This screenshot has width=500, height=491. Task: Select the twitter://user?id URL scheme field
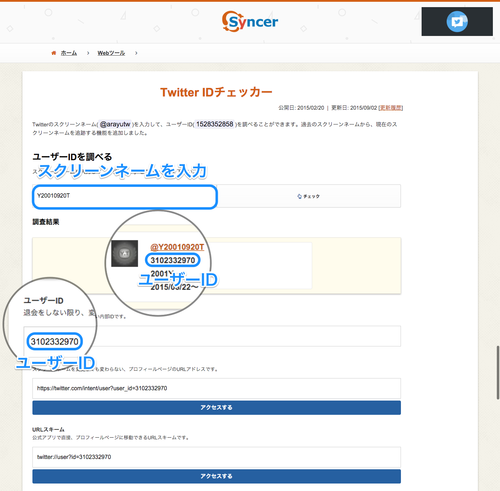coord(216,457)
